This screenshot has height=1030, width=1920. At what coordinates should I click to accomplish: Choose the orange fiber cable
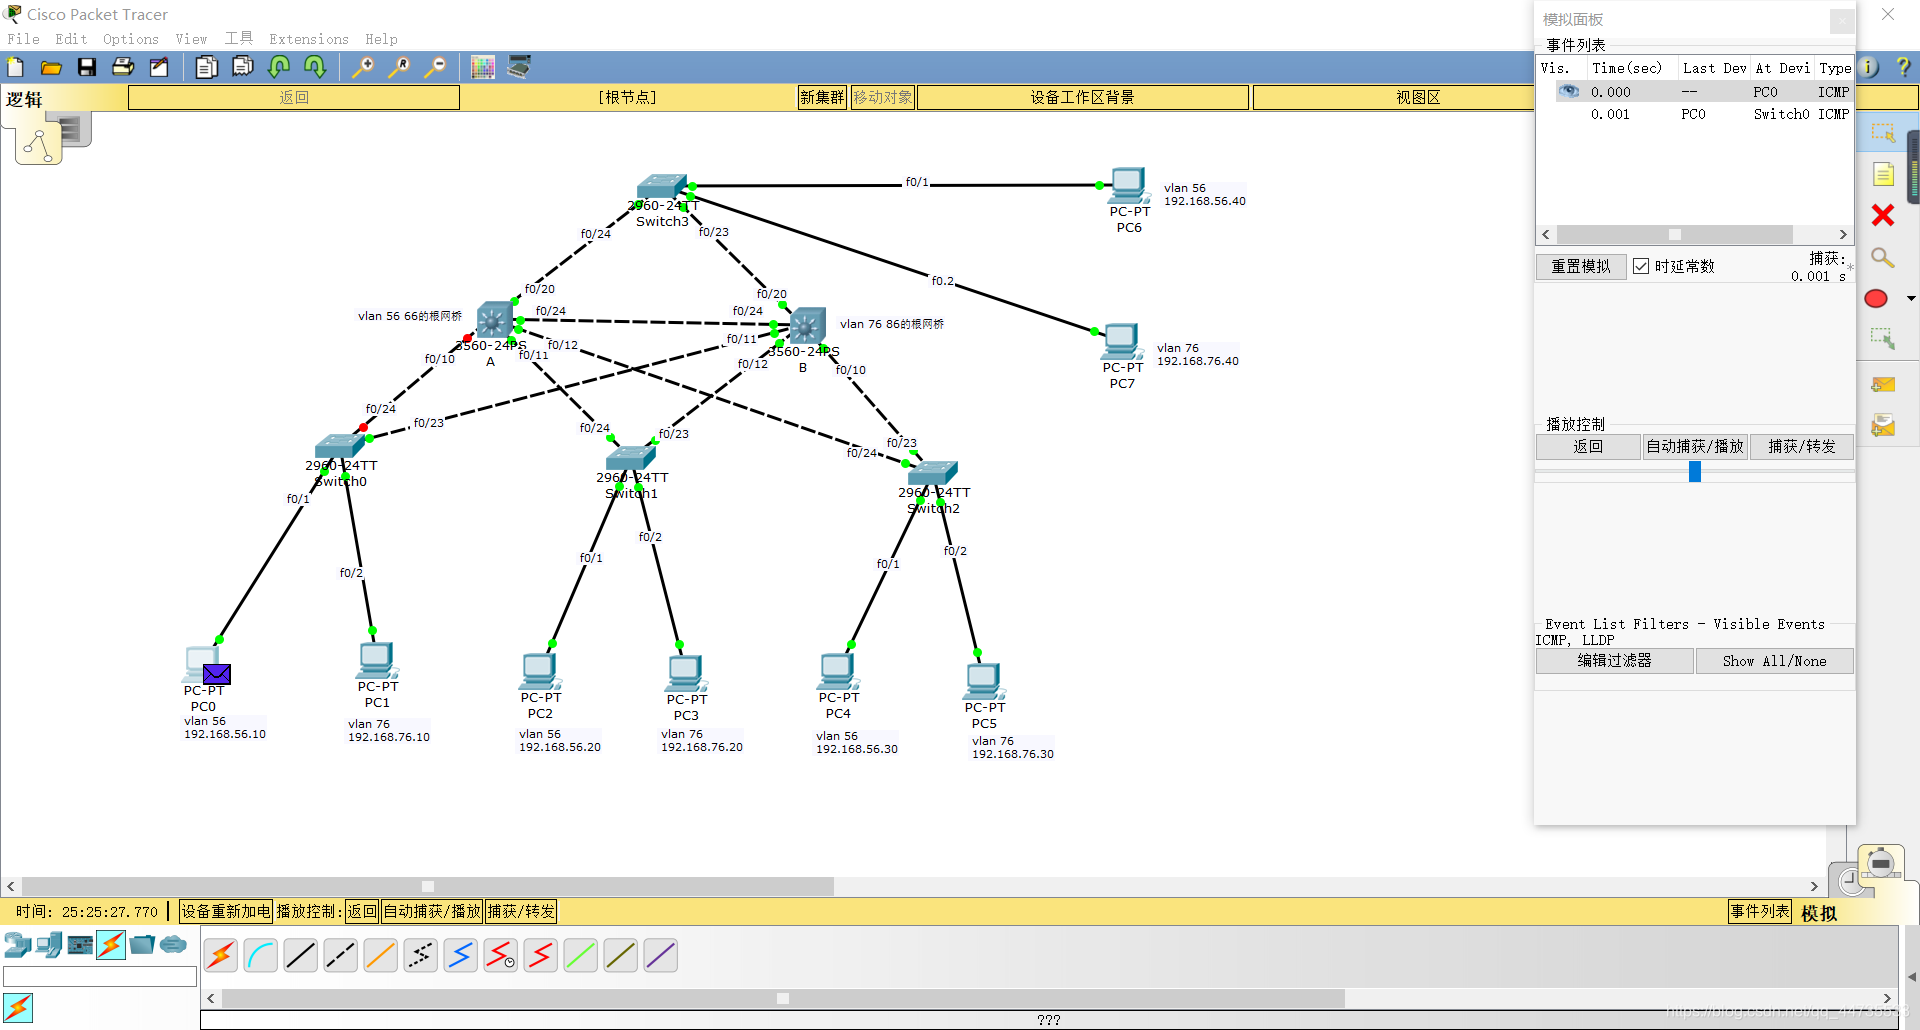(x=381, y=956)
